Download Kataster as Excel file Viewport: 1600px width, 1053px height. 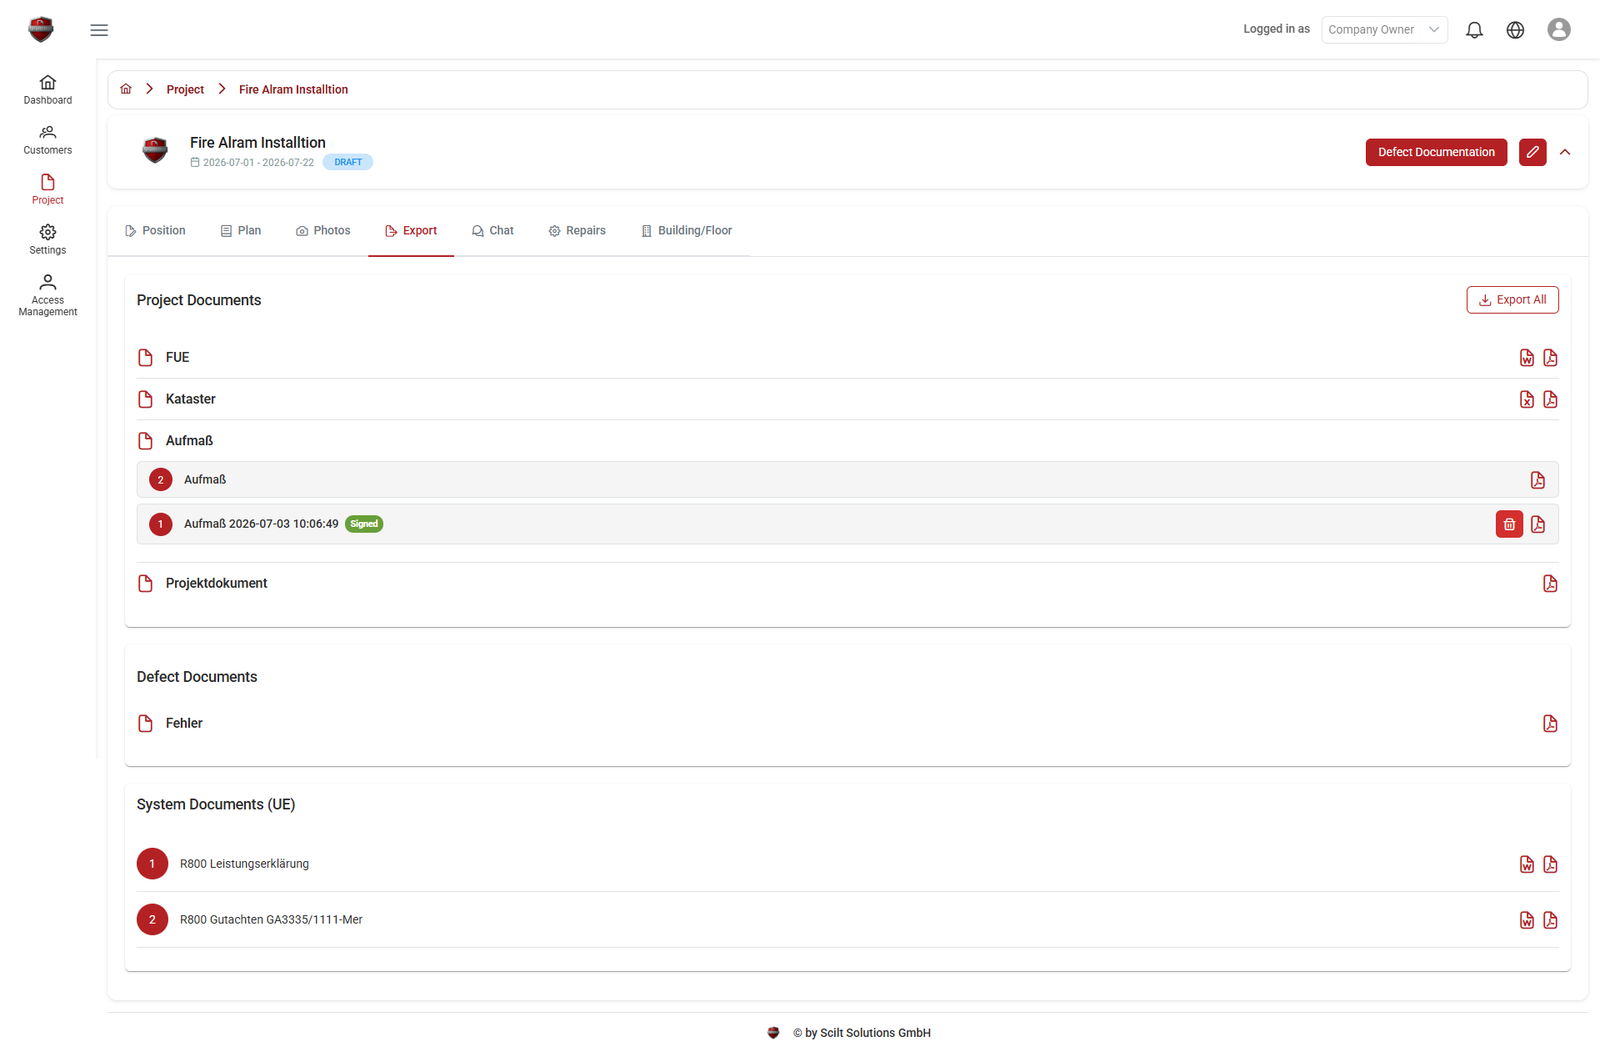coord(1526,400)
